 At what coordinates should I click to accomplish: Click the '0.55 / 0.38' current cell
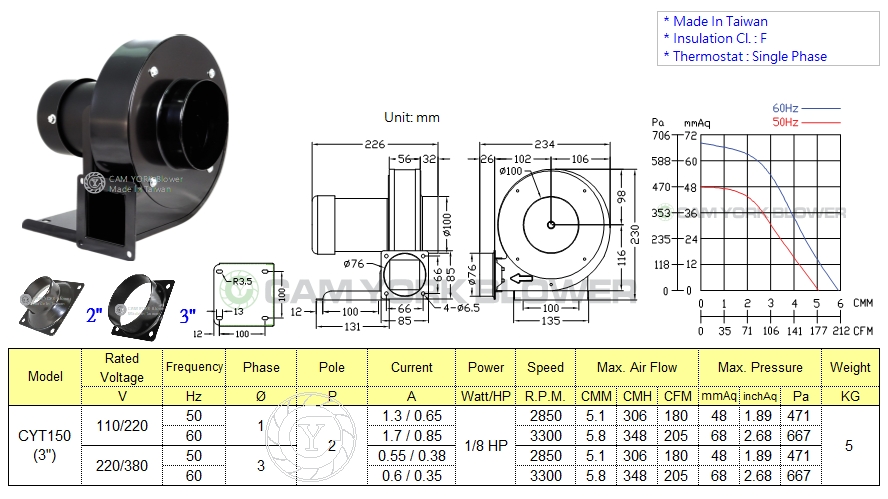point(412,455)
